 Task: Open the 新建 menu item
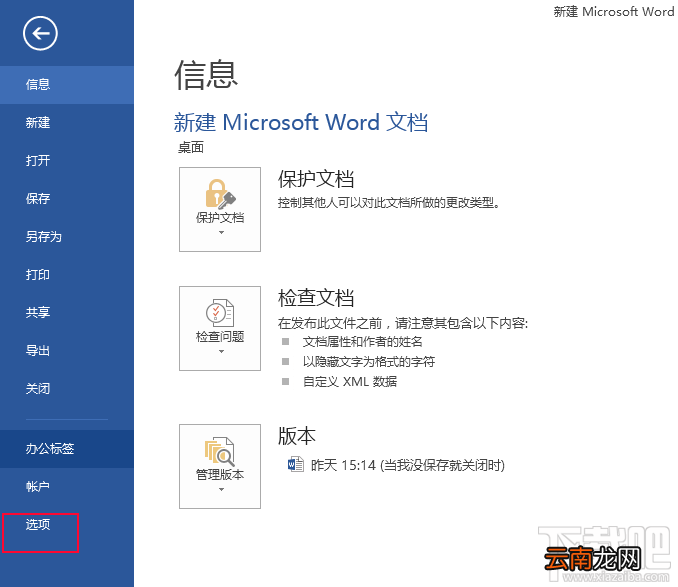point(67,123)
